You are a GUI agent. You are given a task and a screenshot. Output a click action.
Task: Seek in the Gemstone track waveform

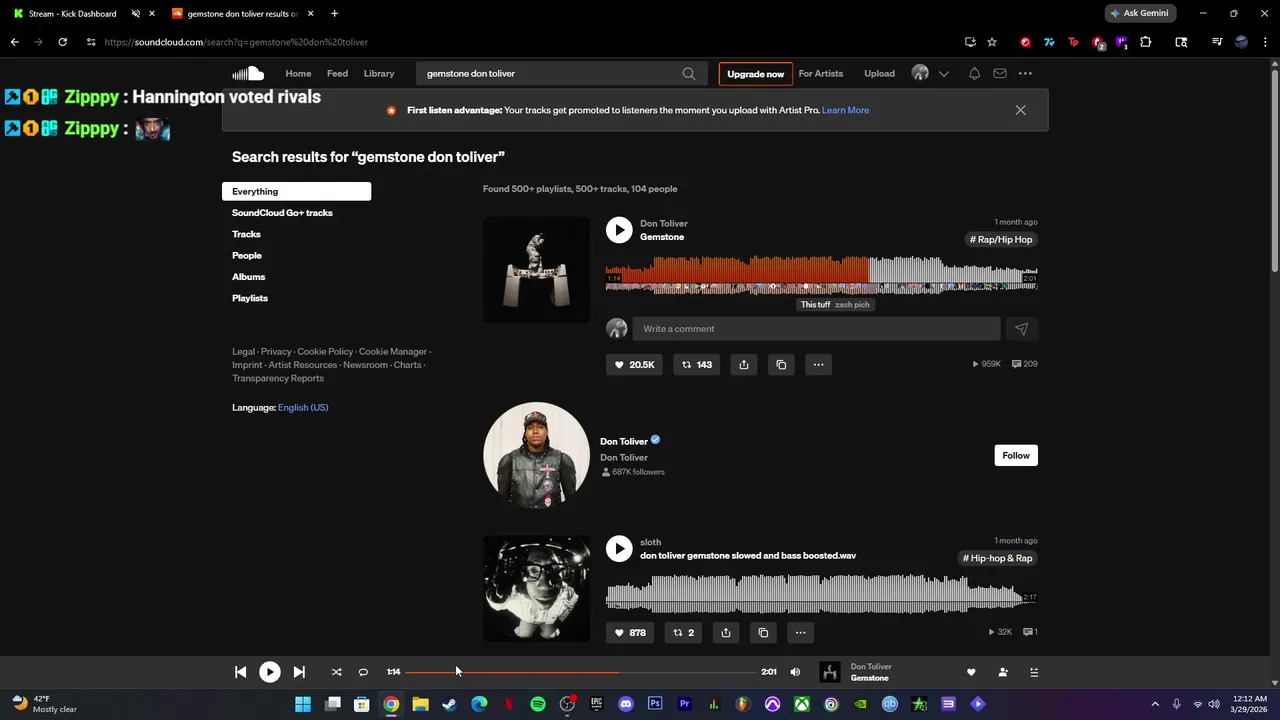tap(821, 274)
